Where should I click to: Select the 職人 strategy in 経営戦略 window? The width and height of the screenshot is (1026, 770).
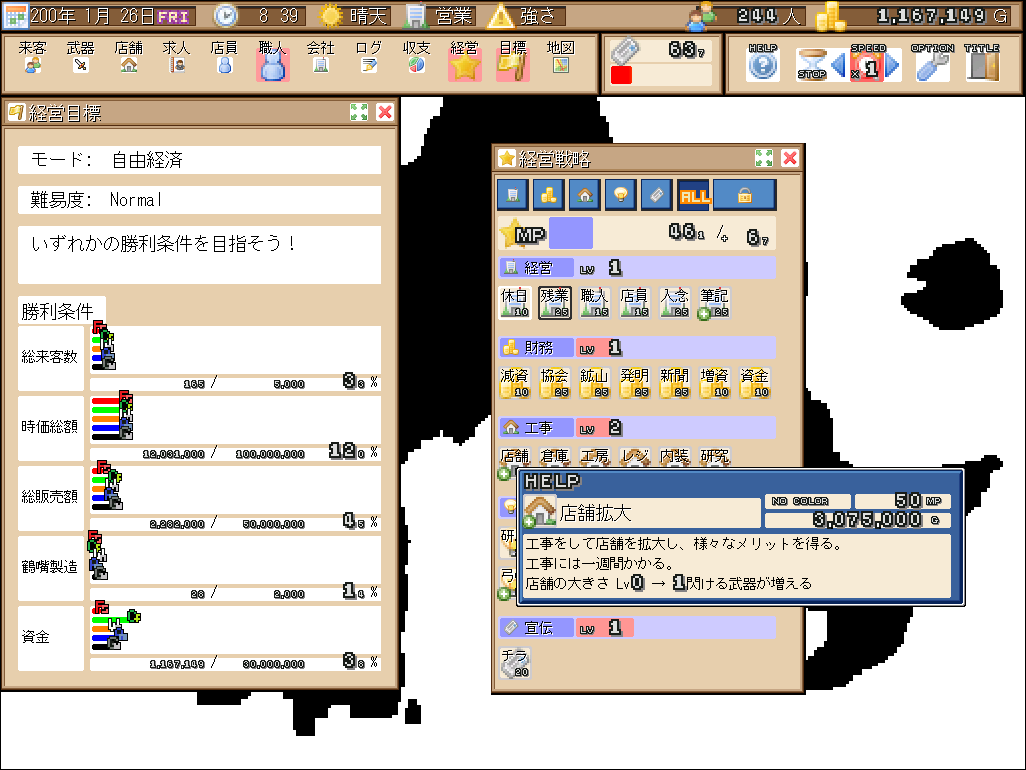point(595,302)
